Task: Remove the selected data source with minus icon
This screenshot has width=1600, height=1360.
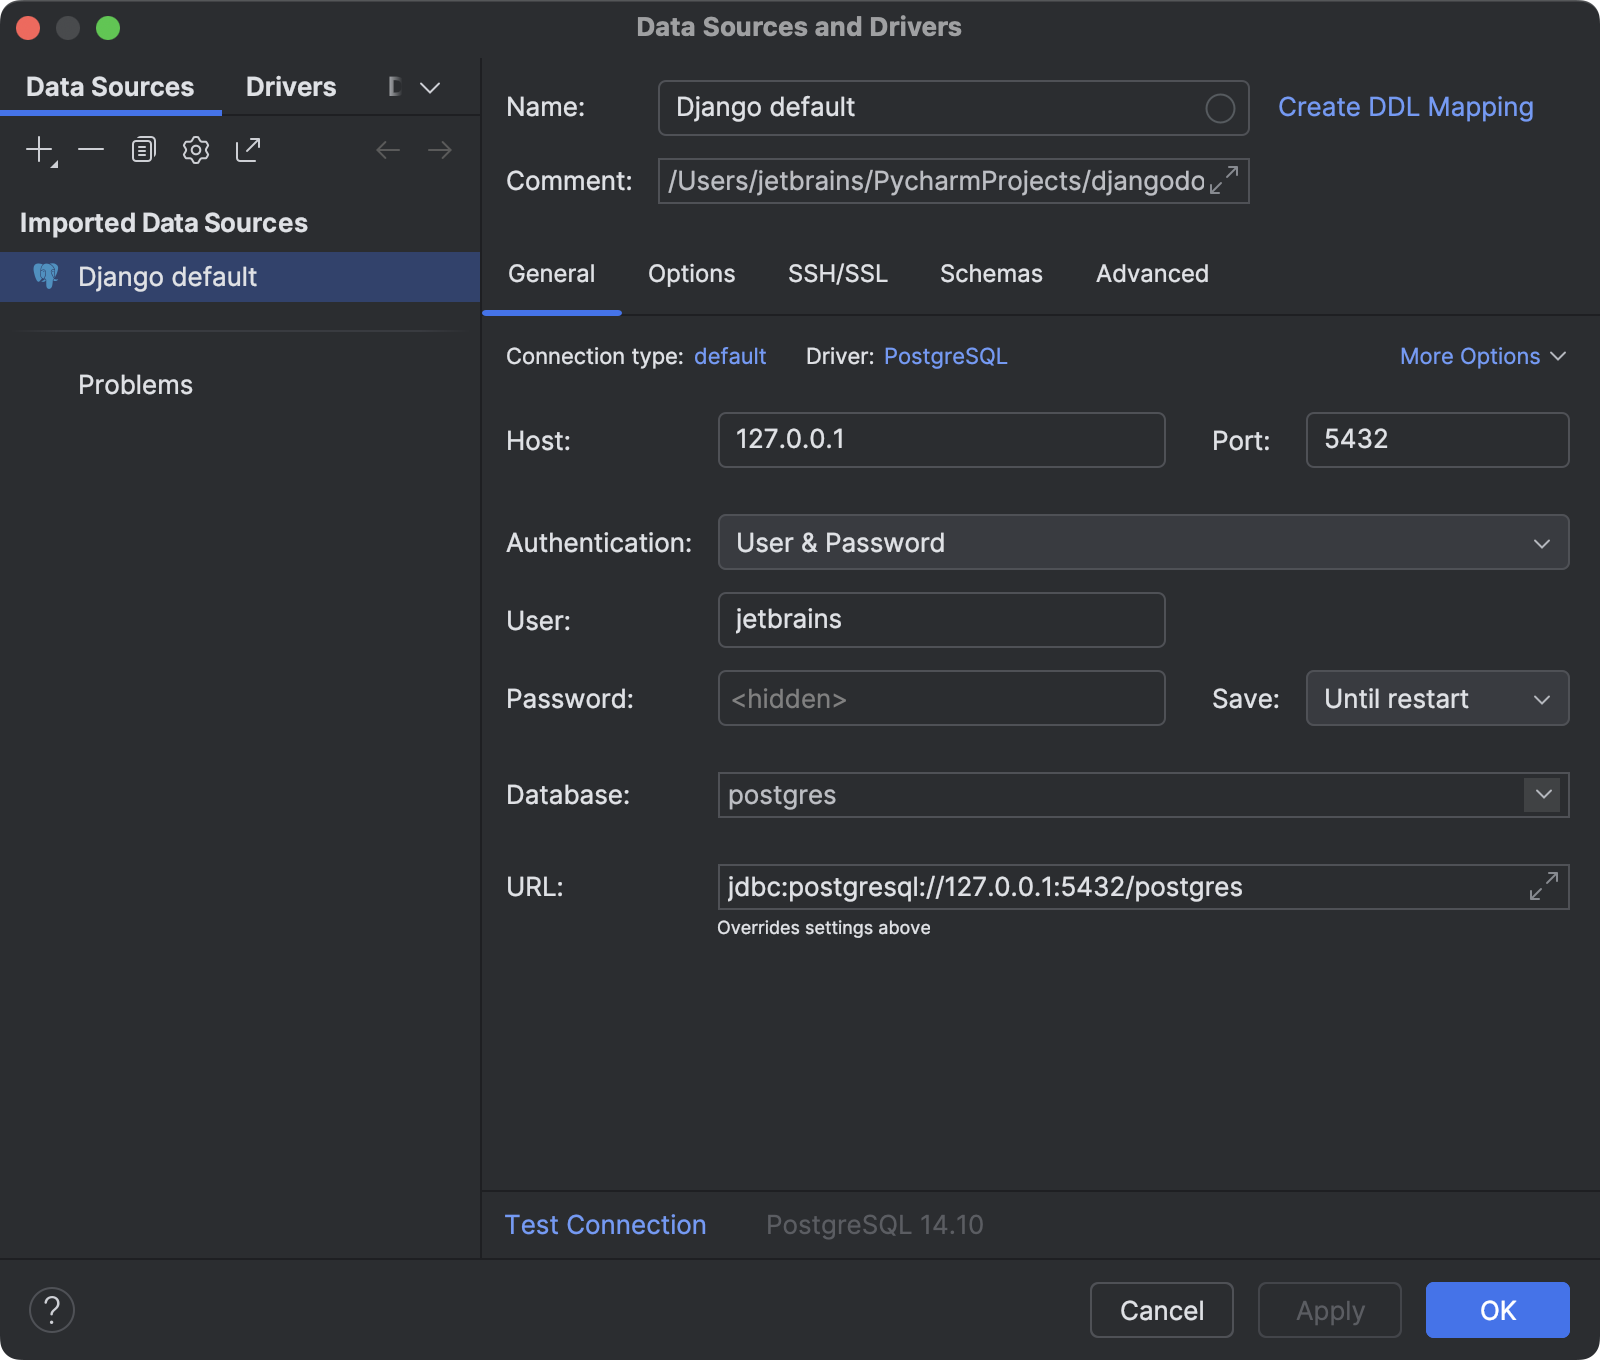Action: [x=91, y=150]
